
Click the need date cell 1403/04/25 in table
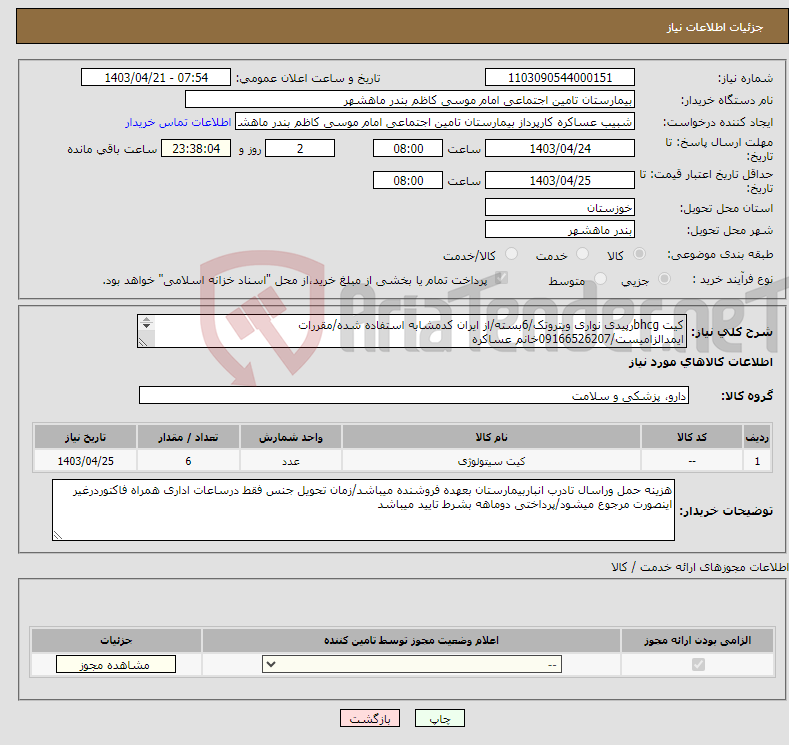[x=86, y=461]
